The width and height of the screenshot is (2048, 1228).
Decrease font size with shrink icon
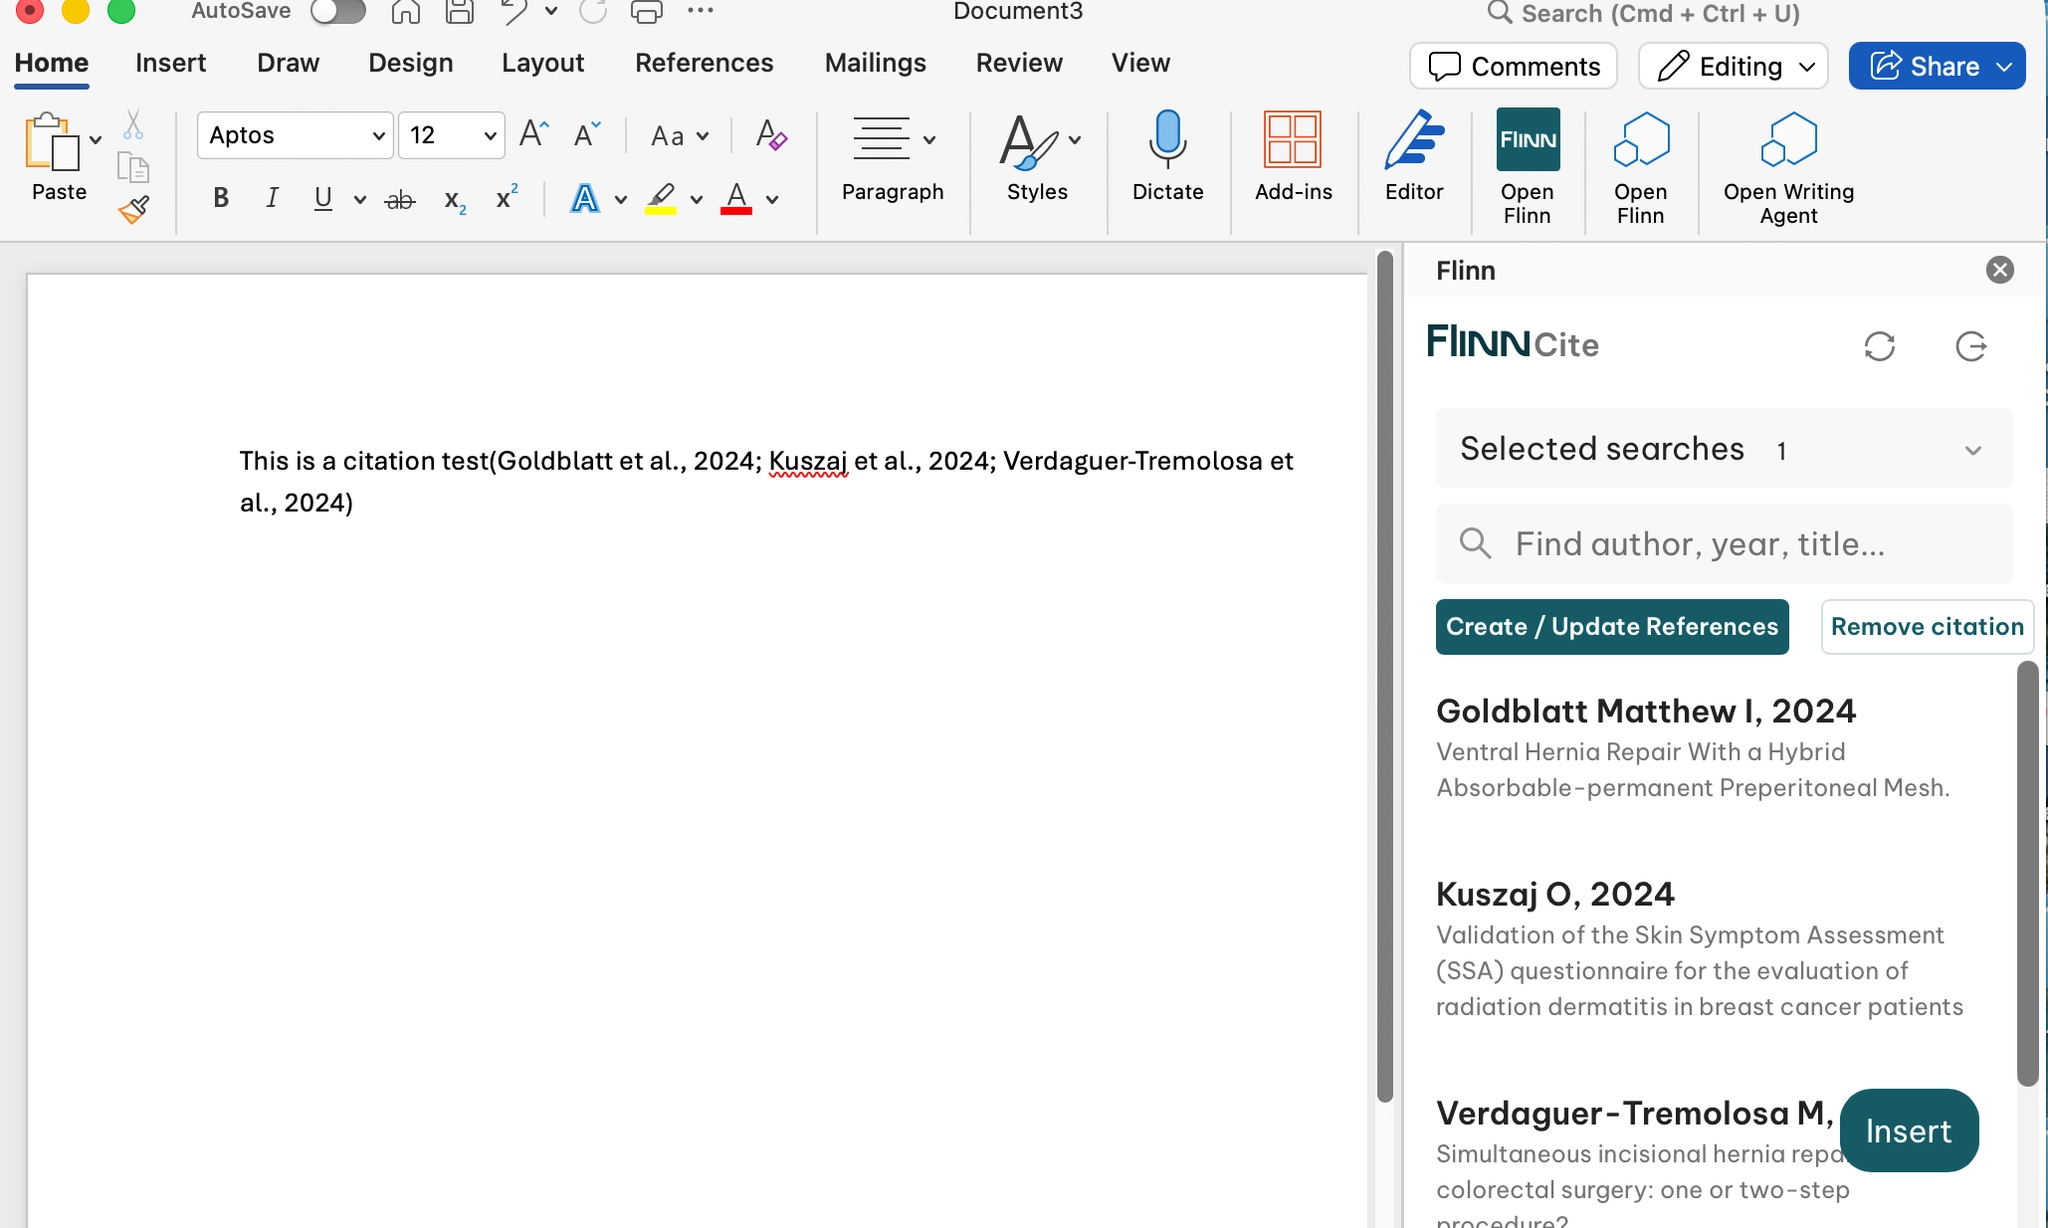(587, 134)
